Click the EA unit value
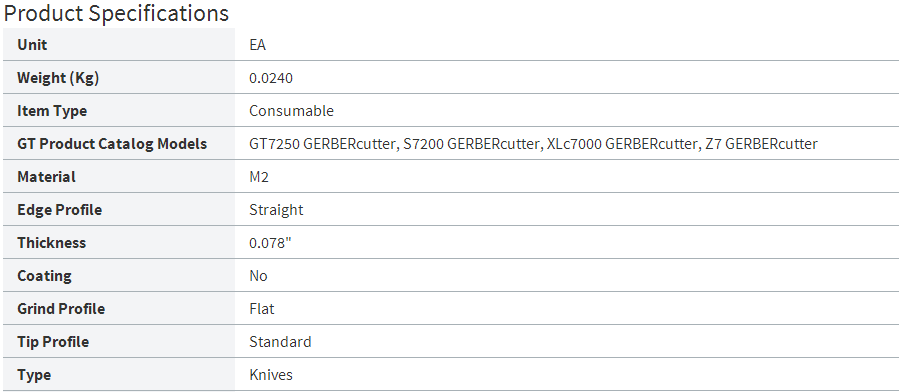The image size is (899, 392). click(x=257, y=45)
